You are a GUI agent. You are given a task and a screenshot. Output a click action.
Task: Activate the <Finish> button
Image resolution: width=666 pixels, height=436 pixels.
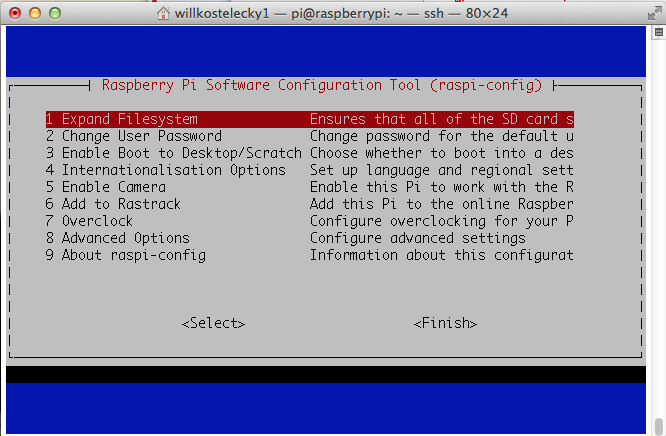[x=445, y=323]
